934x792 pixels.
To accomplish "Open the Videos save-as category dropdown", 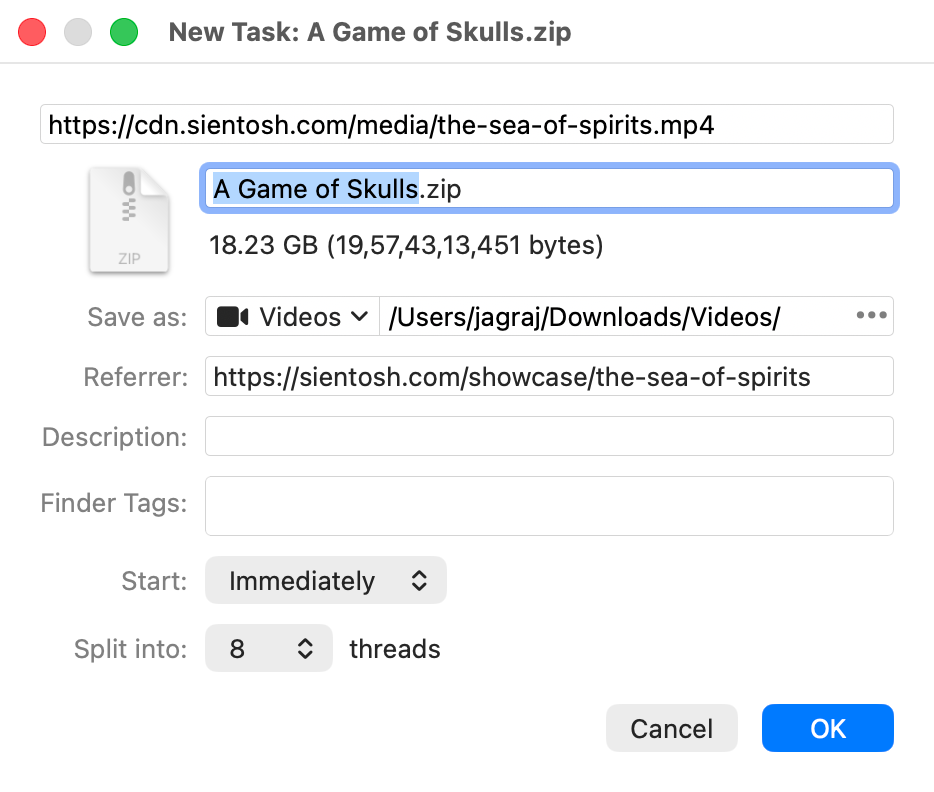I will (x=291, y=316).
